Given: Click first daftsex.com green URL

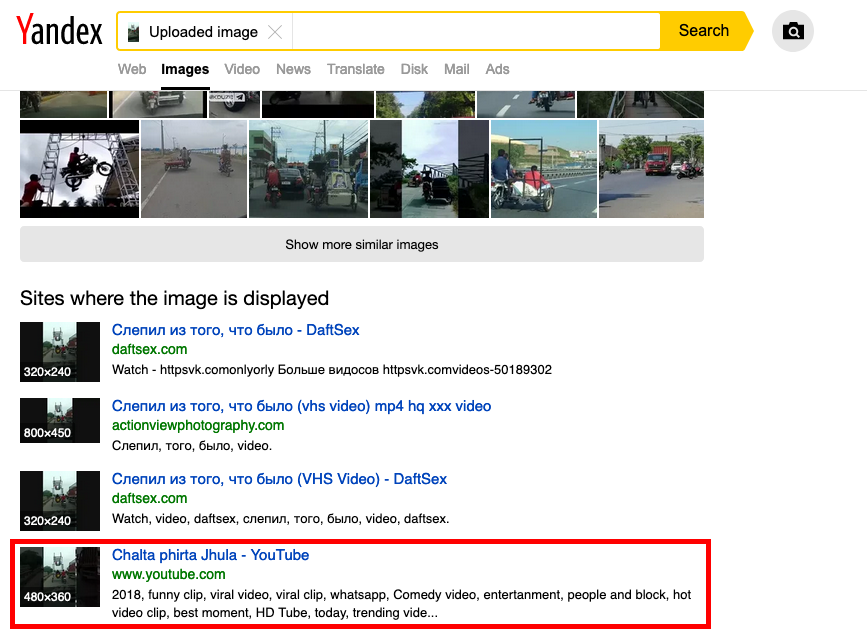Looking at the screenshot, I should pyautogui.click(x=149, y=349).
